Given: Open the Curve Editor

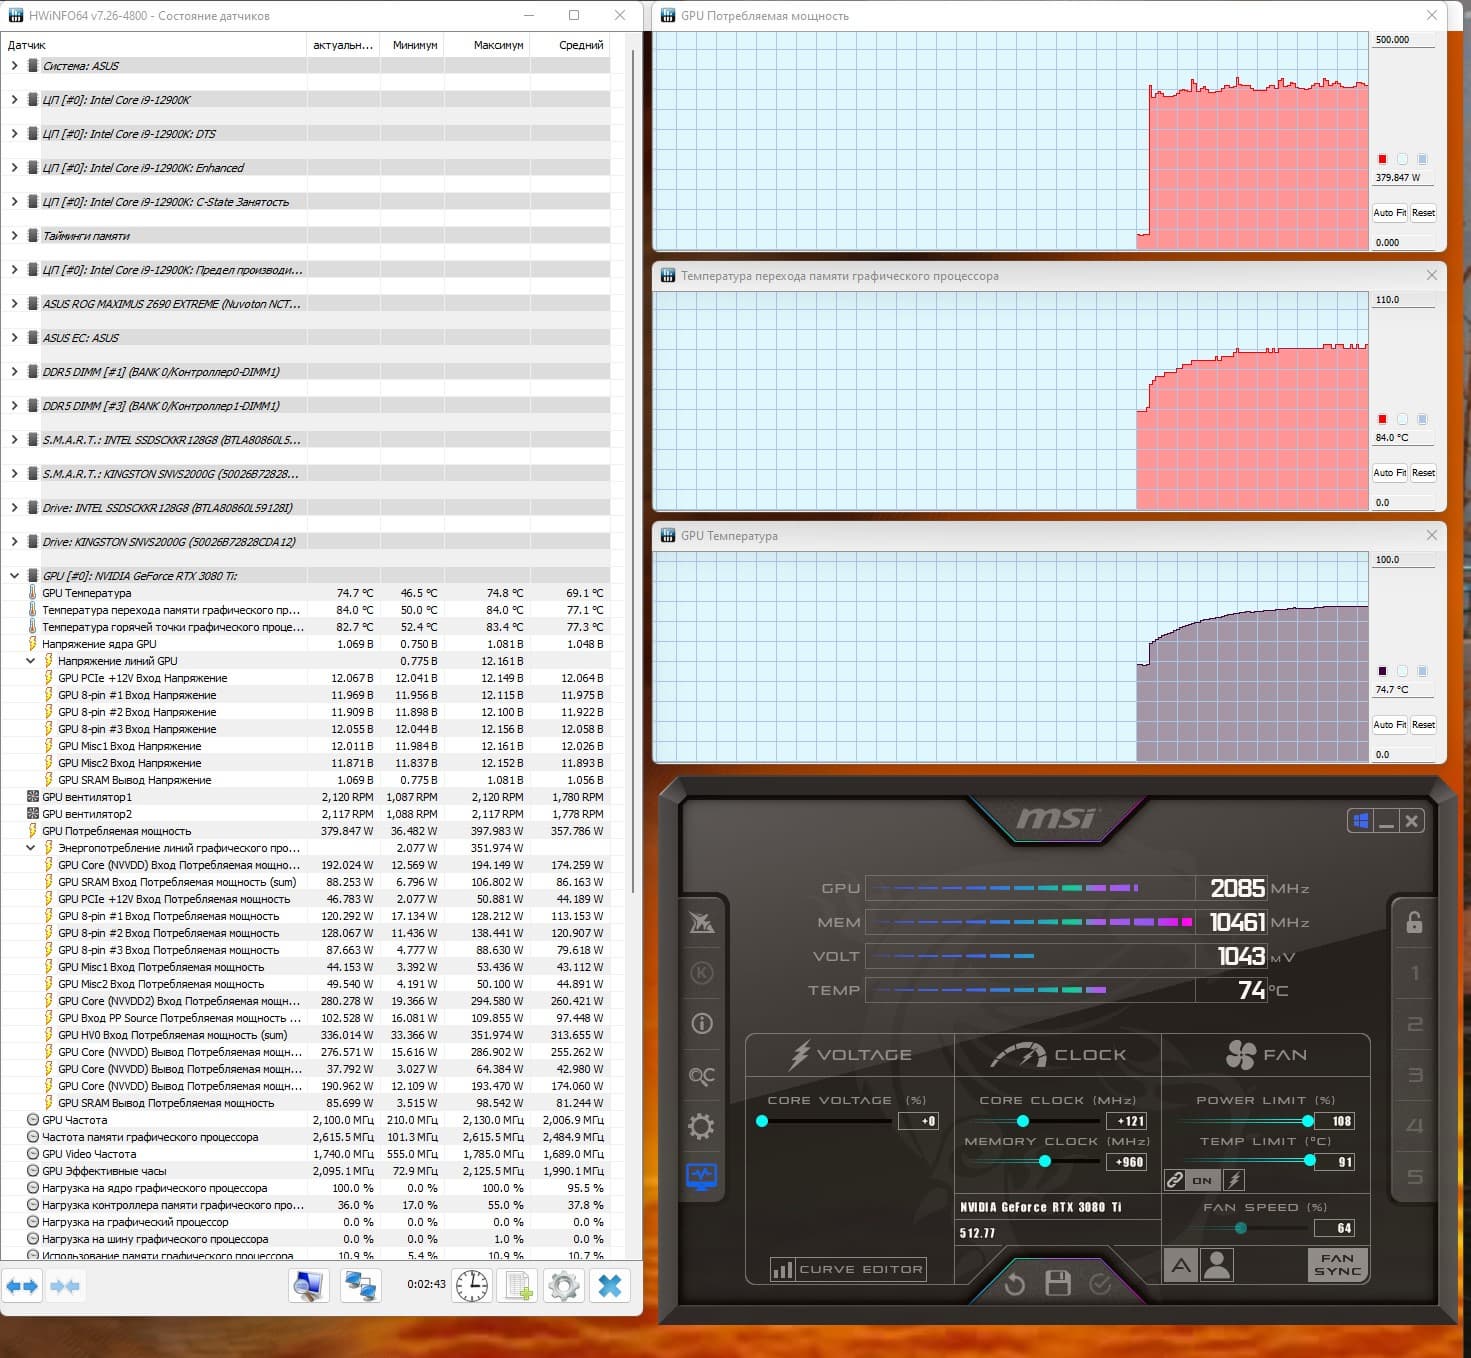Looking at the screenshot, I should (849, 1269).
